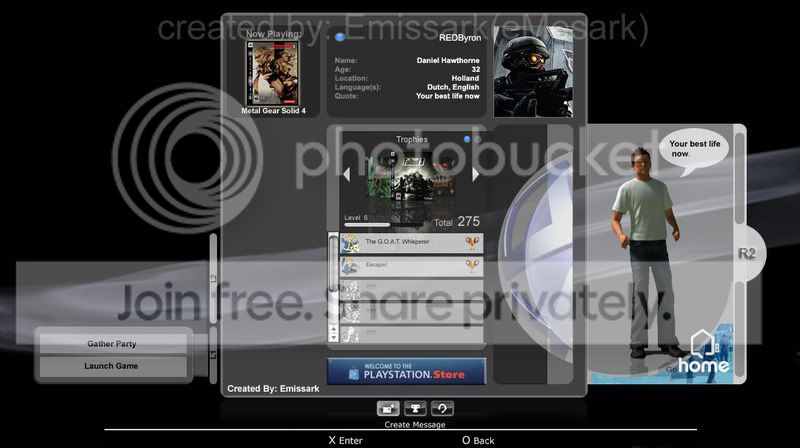The image size is (800, 448).
Task: Select the blue active page dot in Trophies
Action: point(467,139)
